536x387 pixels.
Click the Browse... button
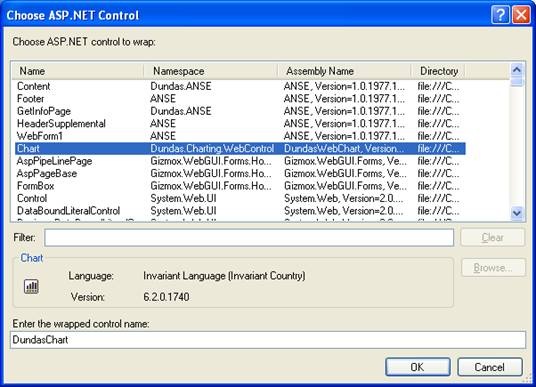493,267
